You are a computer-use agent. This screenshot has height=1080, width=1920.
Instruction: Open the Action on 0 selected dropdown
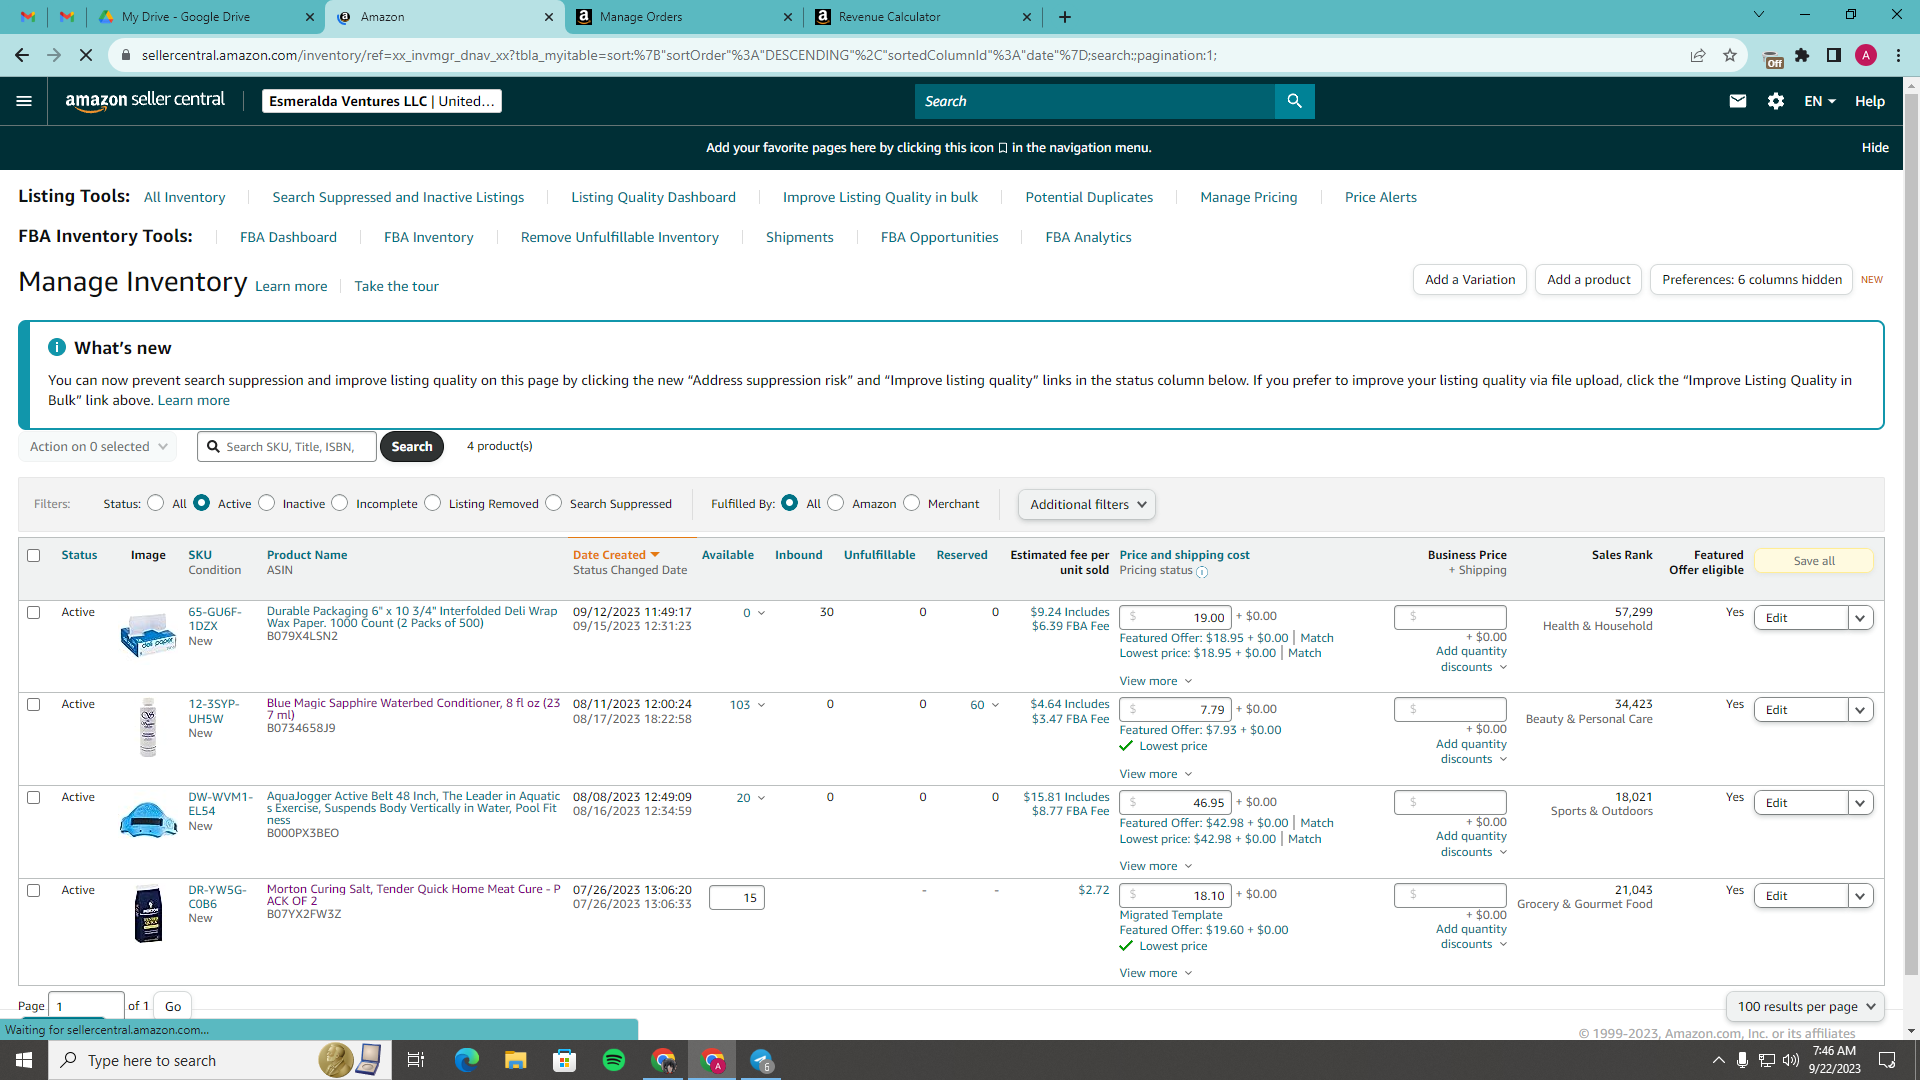tap(98, 447)
